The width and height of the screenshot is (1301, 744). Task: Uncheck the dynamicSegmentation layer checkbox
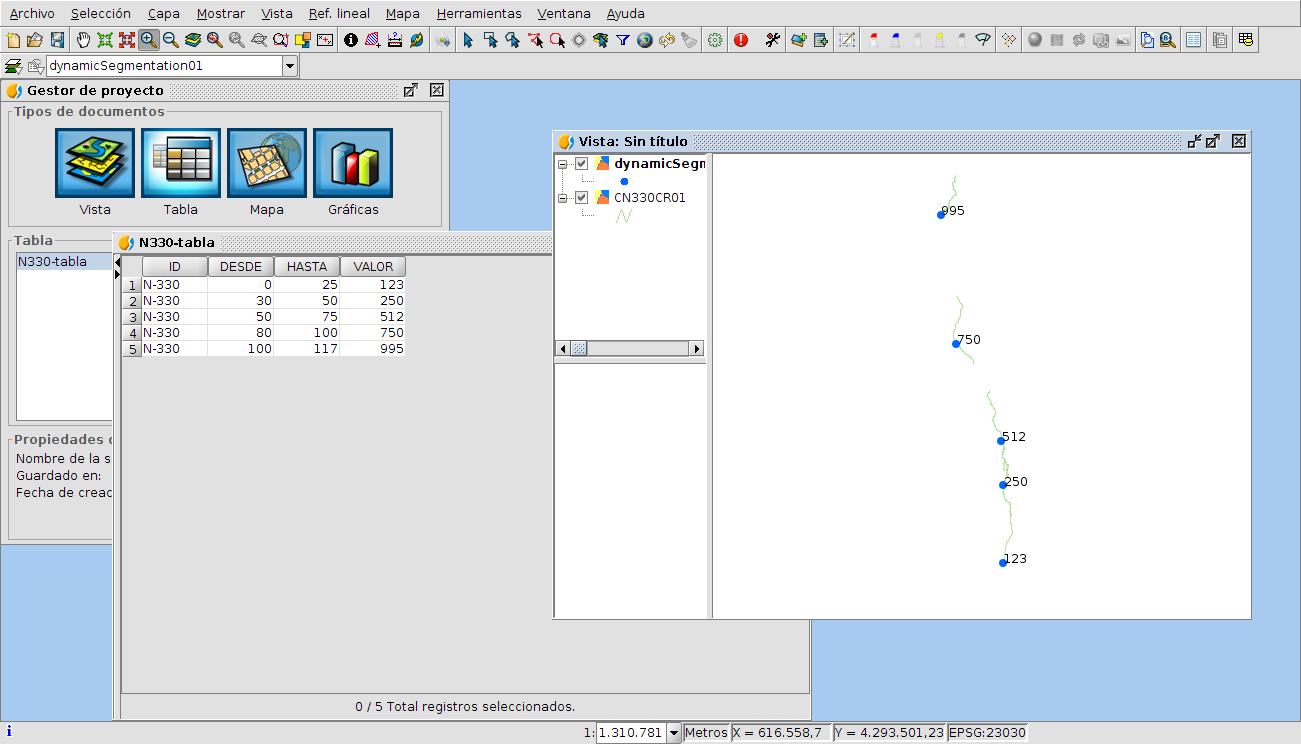[582, 164]
